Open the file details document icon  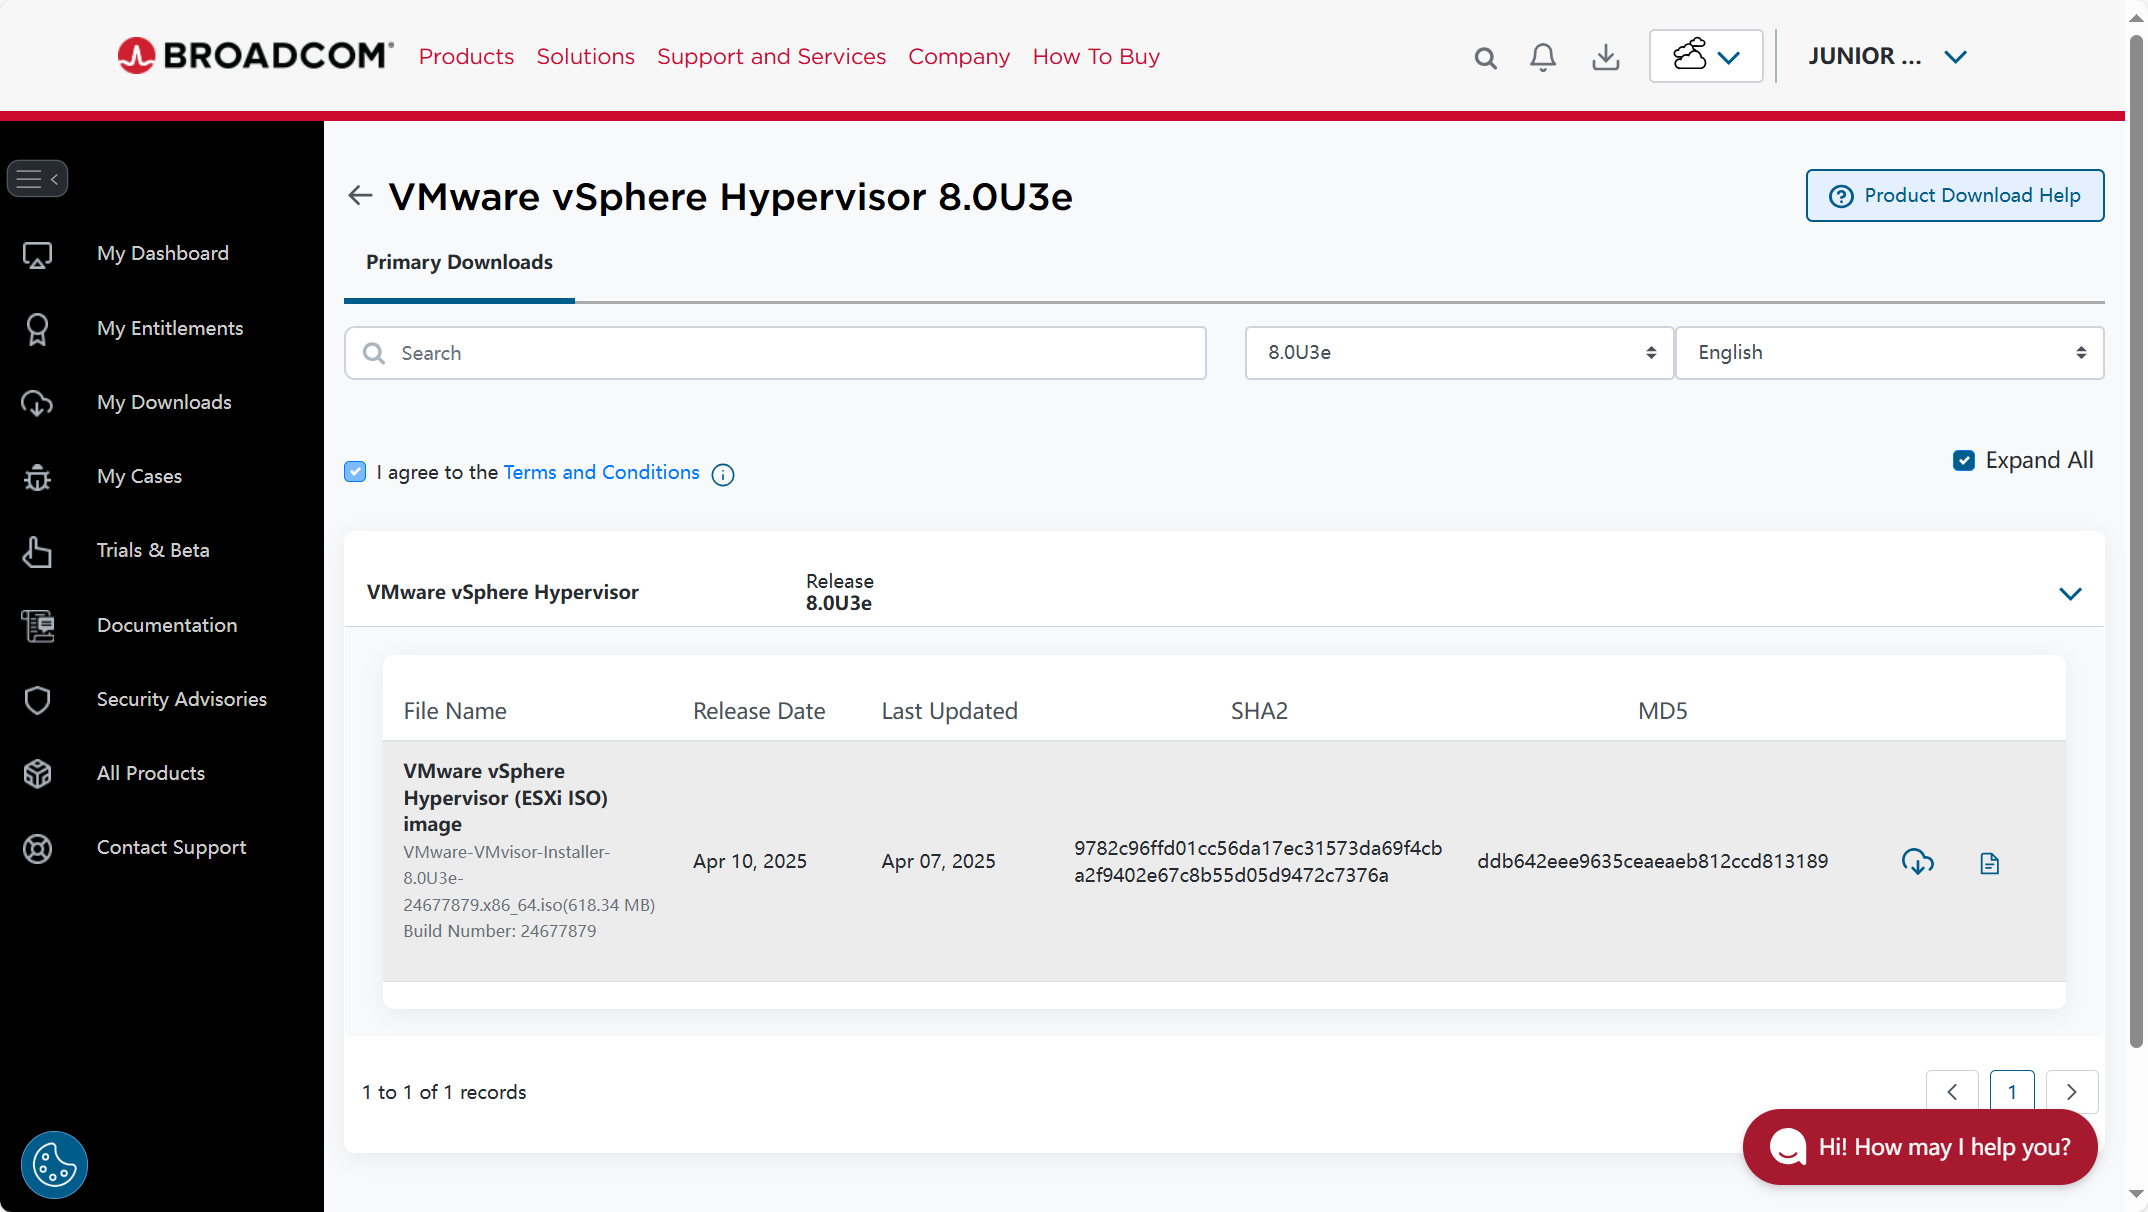pos(1989,863)
